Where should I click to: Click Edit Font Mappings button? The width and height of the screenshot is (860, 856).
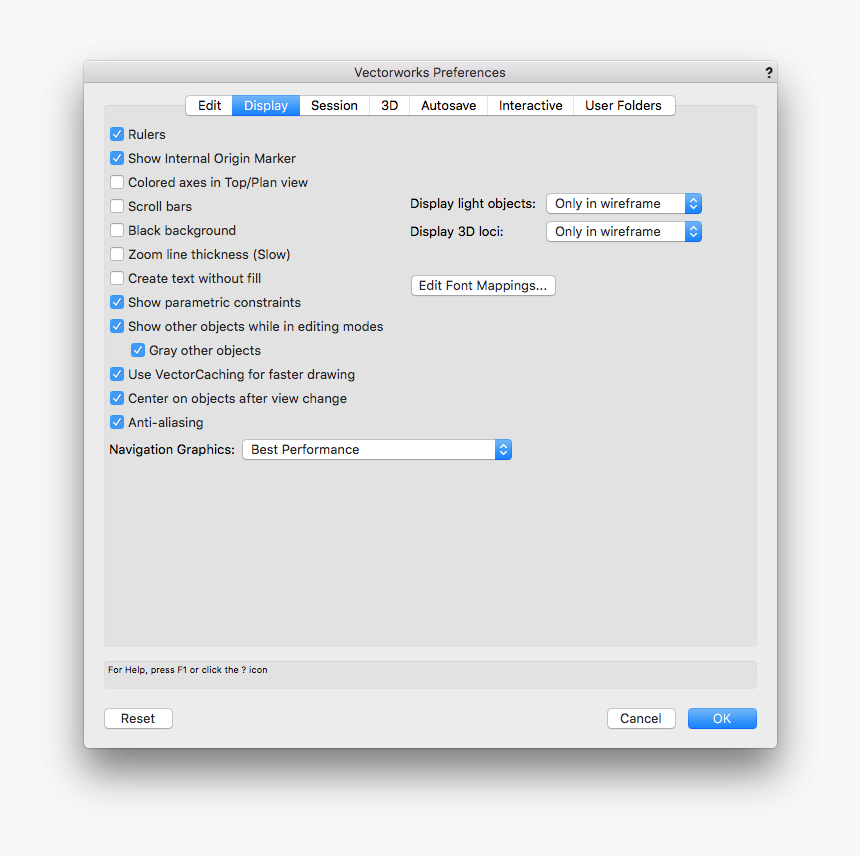(483, 286)
